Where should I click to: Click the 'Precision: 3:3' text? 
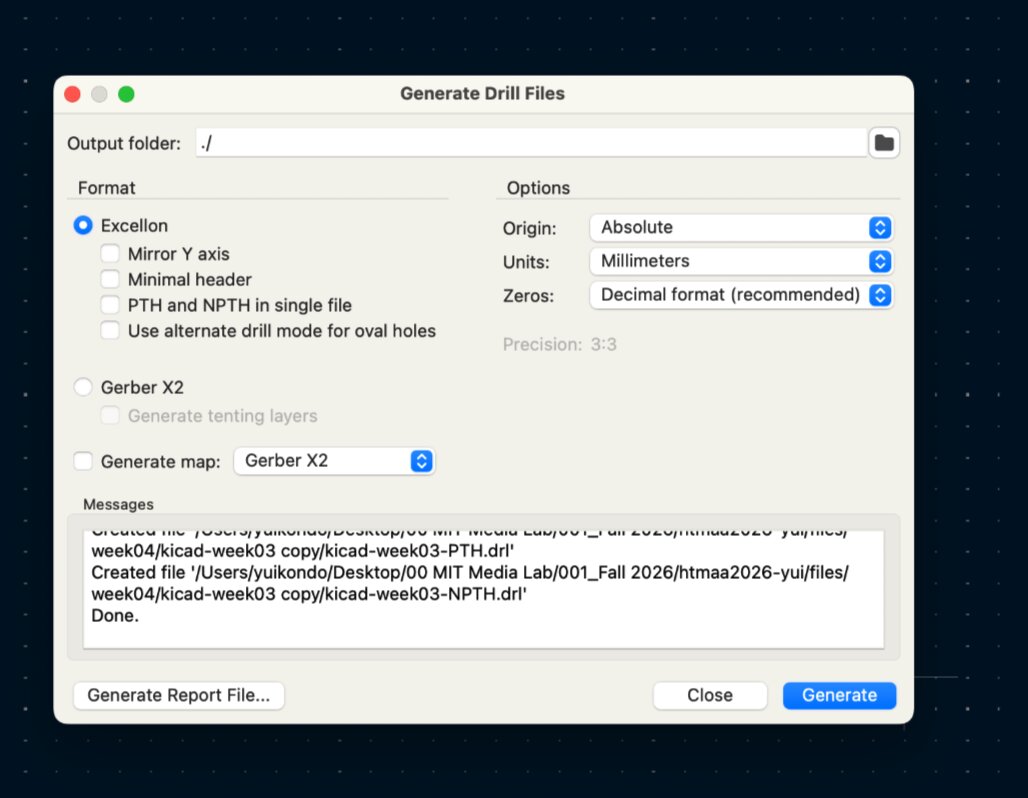pyautogui.click(x=560, y=344)
